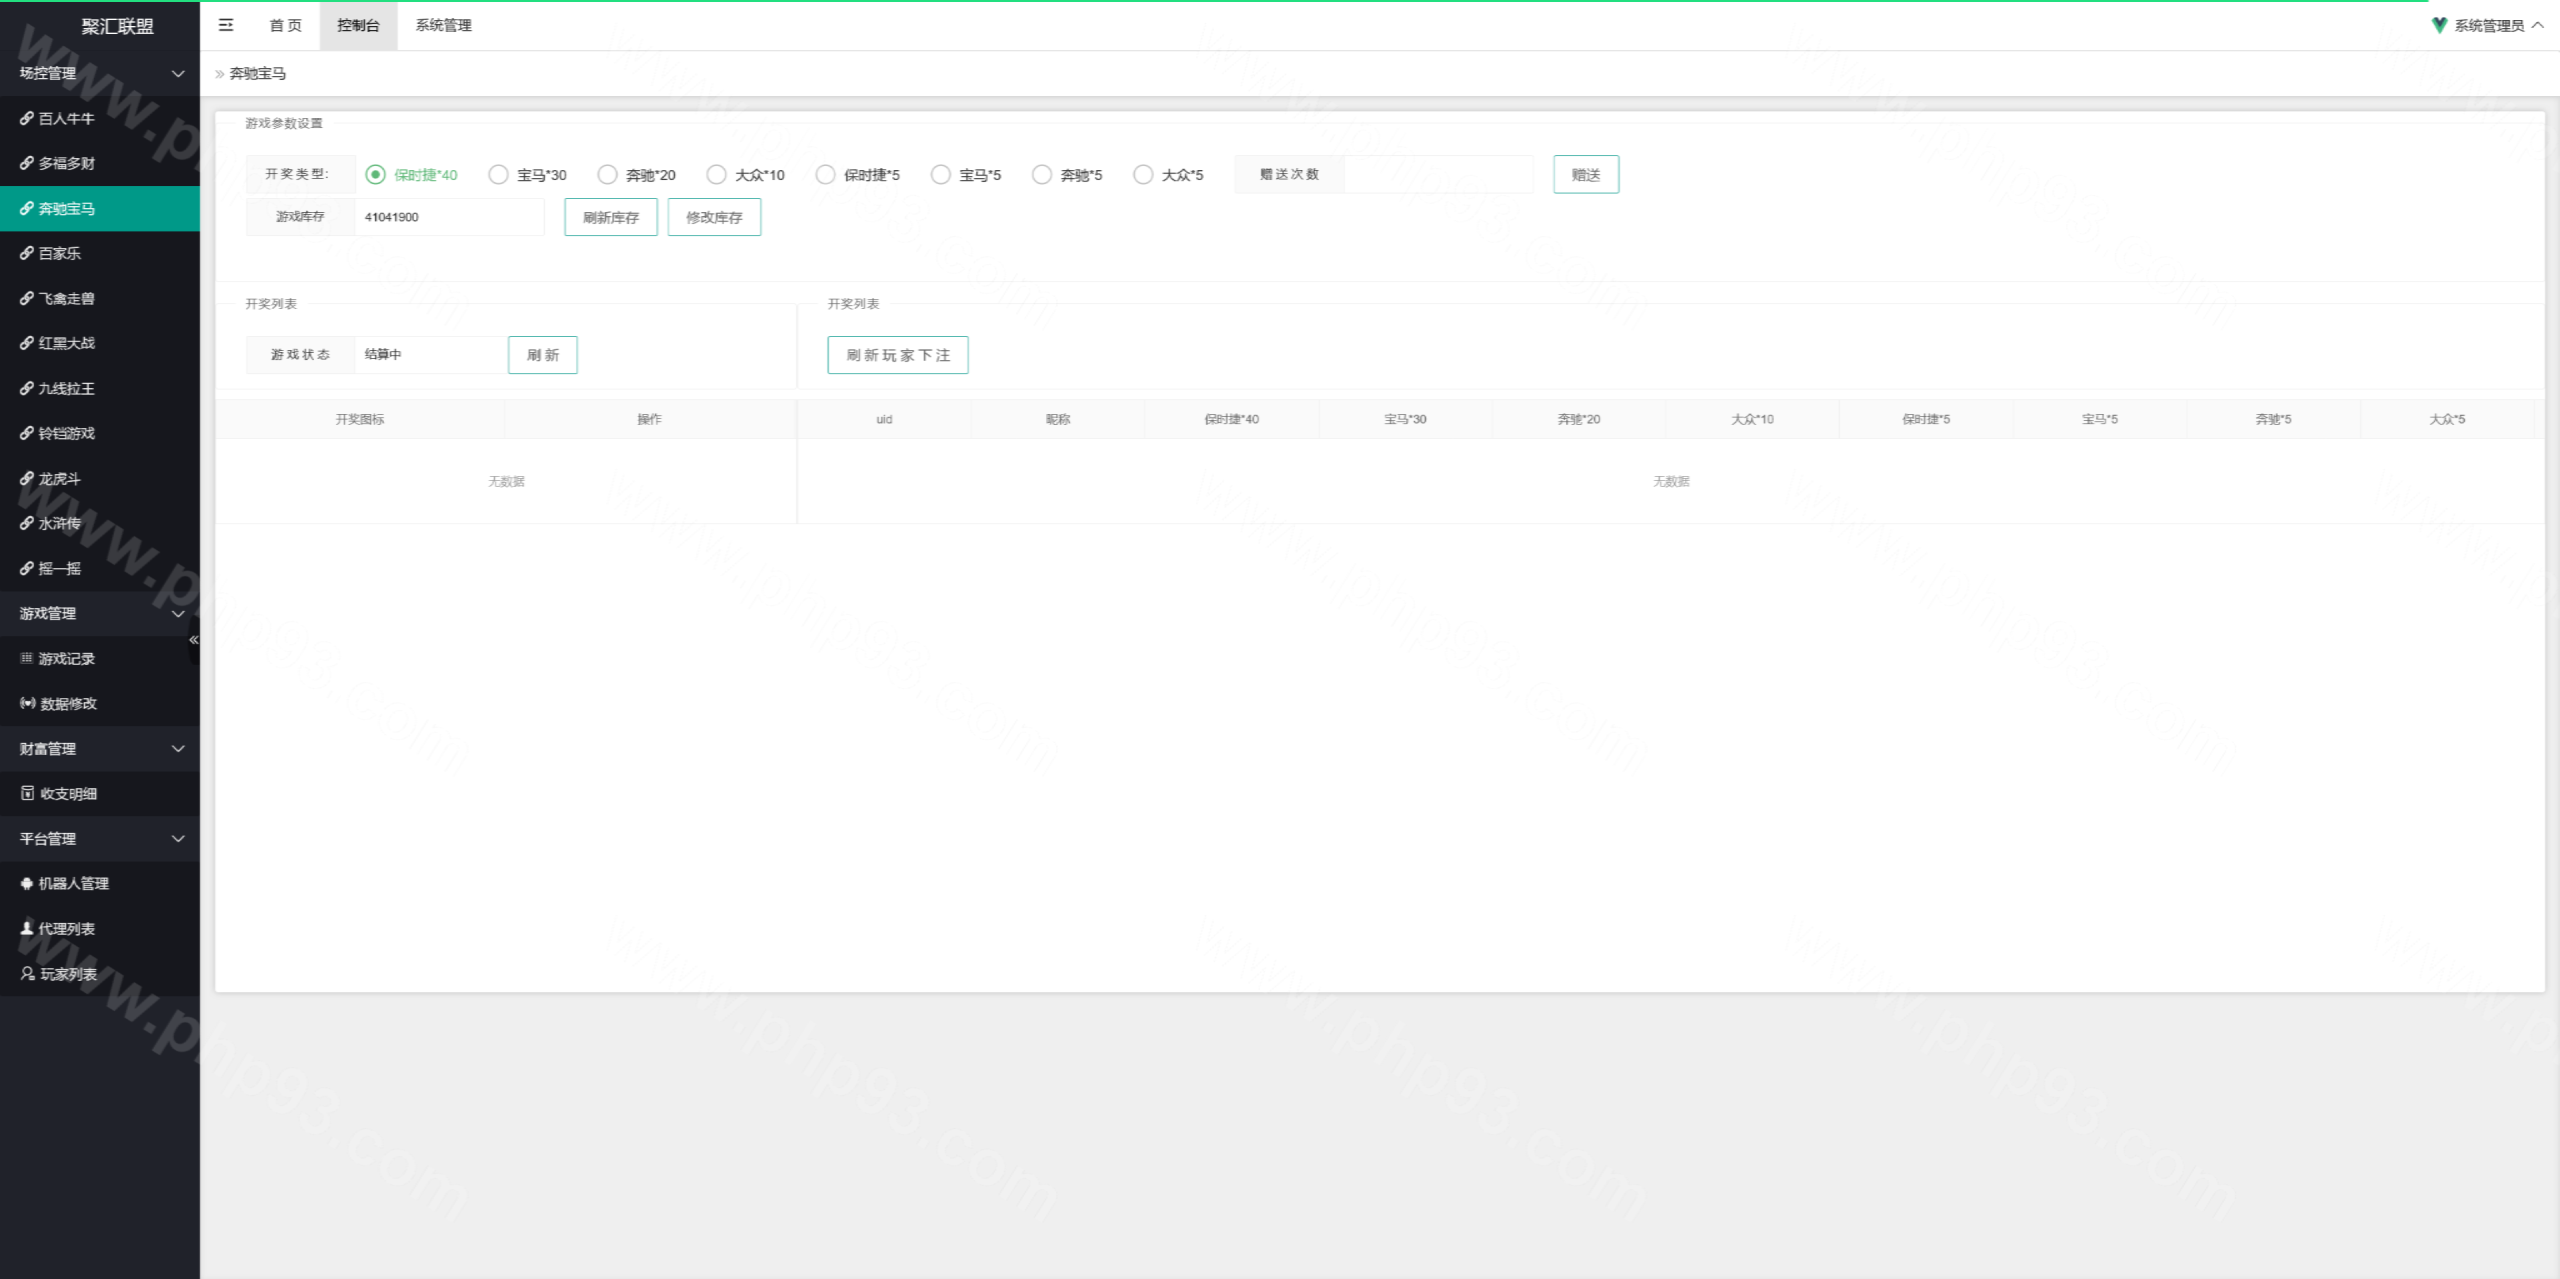Click the sidebar collapse hamburger icon
Image resolution: width=2560 pixels, height=1279 pixels.
[x=226, y=25]
